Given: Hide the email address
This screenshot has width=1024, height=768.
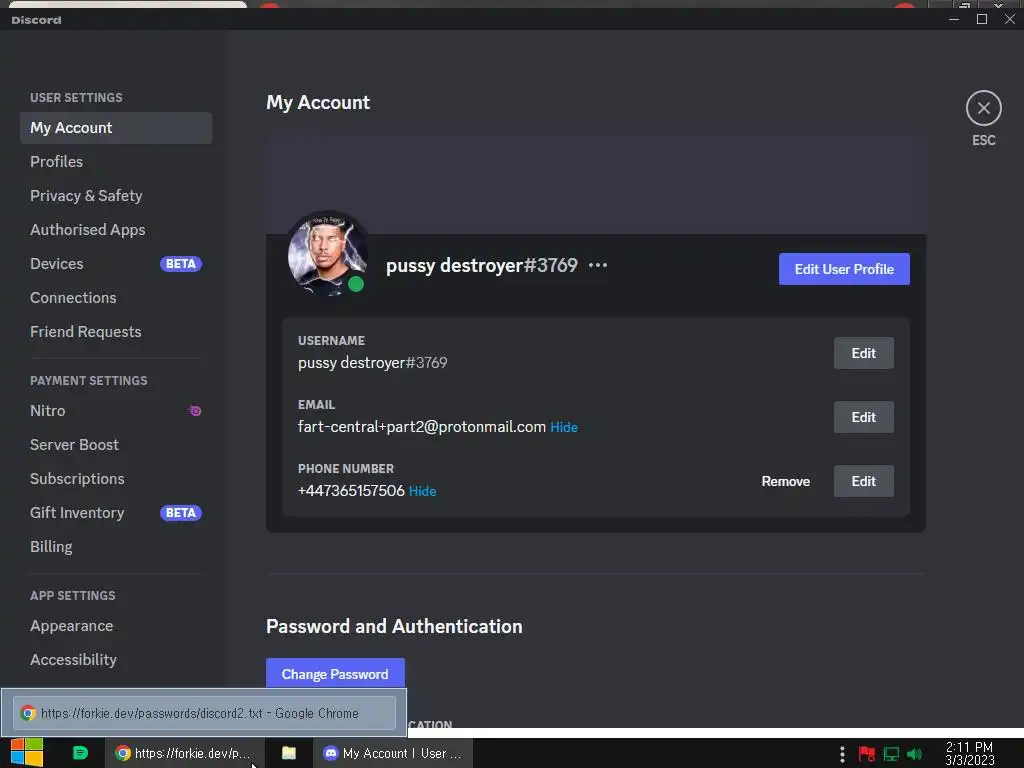Looking at the screenshot, I should [564, 427].
